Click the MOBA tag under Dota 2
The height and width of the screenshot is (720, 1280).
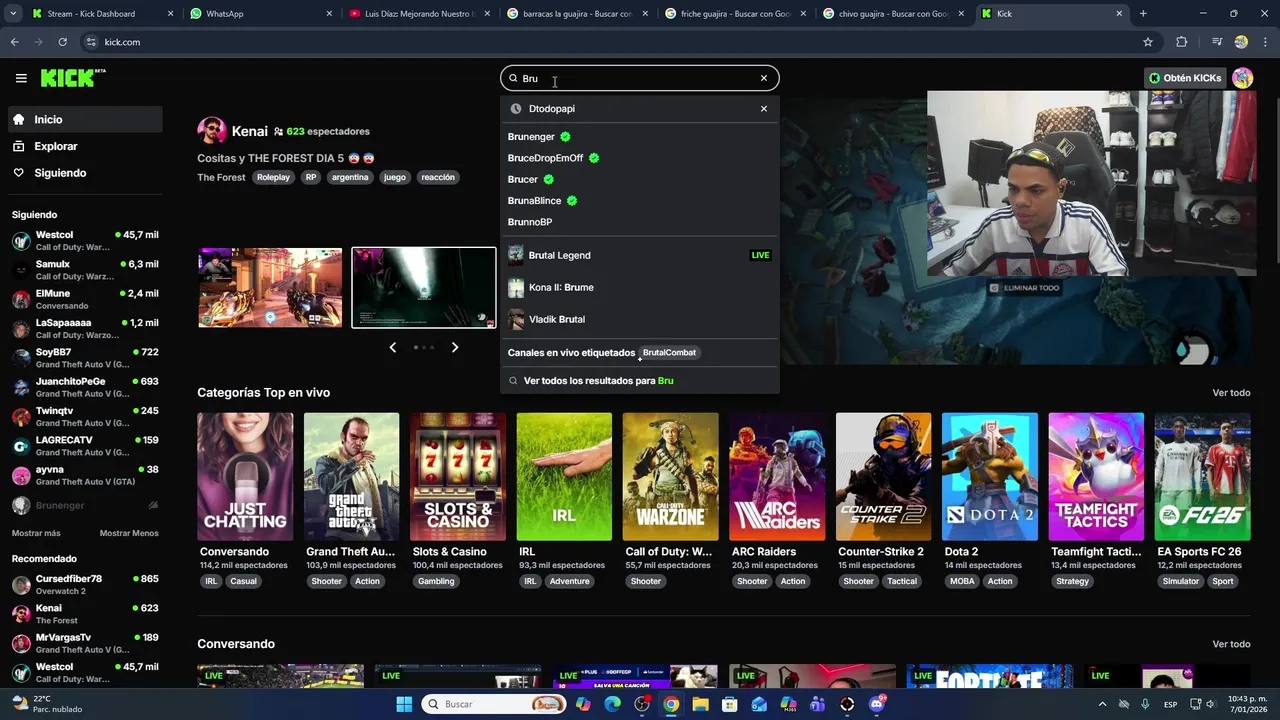click(962, 581)
